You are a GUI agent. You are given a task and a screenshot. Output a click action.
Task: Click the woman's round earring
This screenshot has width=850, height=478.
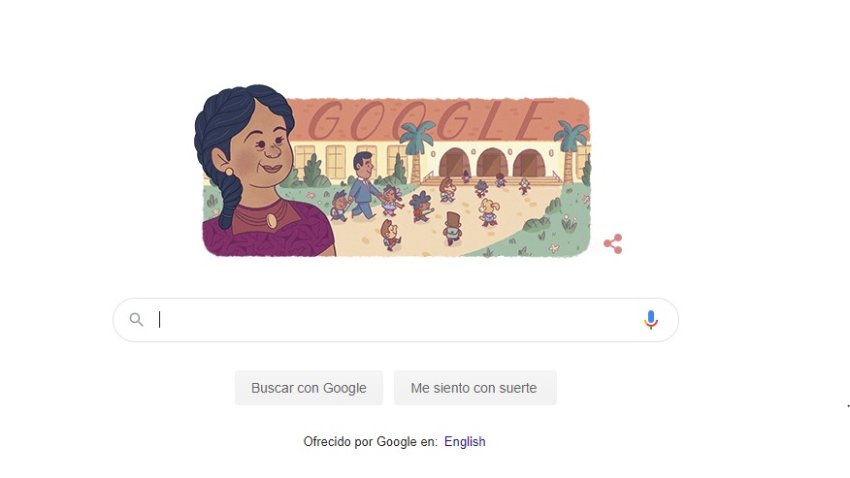[229, 172]
